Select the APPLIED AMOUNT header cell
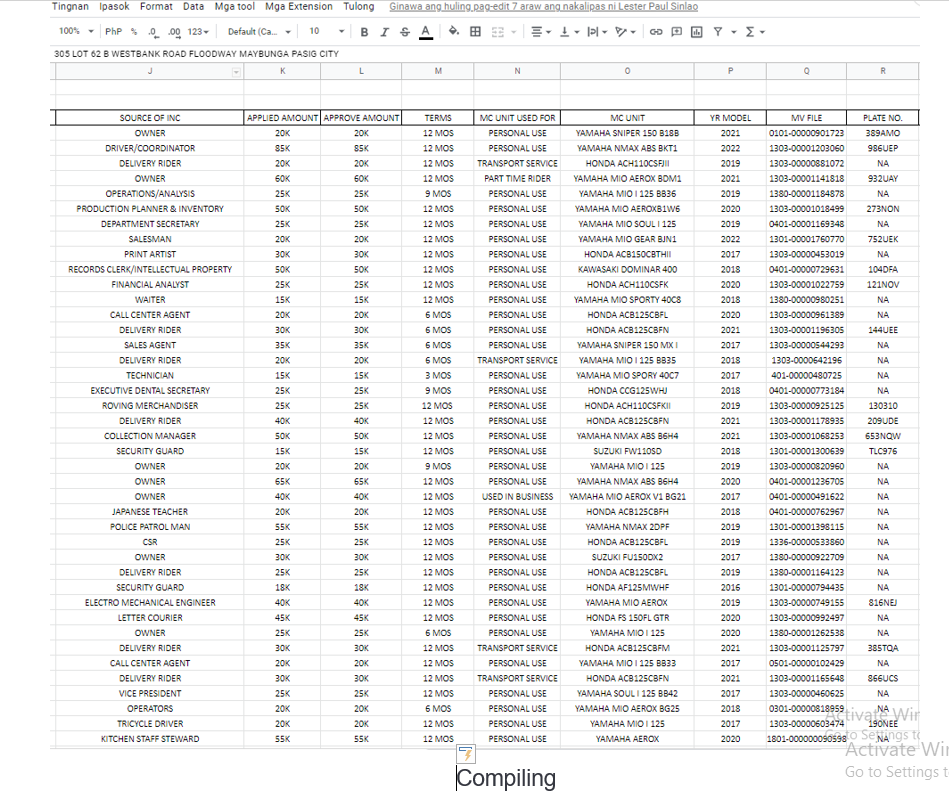949x797 pixels. [282, 118]
